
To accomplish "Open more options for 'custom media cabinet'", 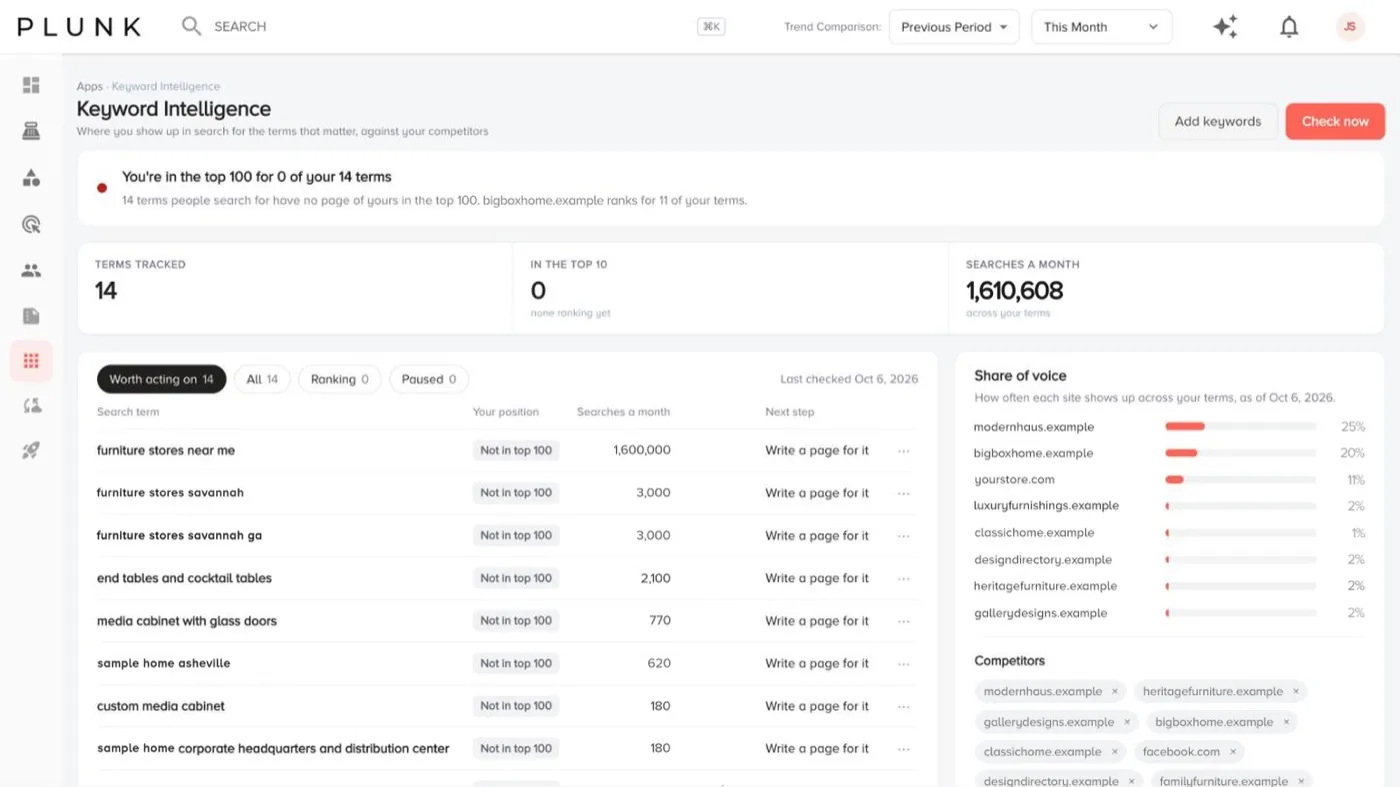I will 904,706.
